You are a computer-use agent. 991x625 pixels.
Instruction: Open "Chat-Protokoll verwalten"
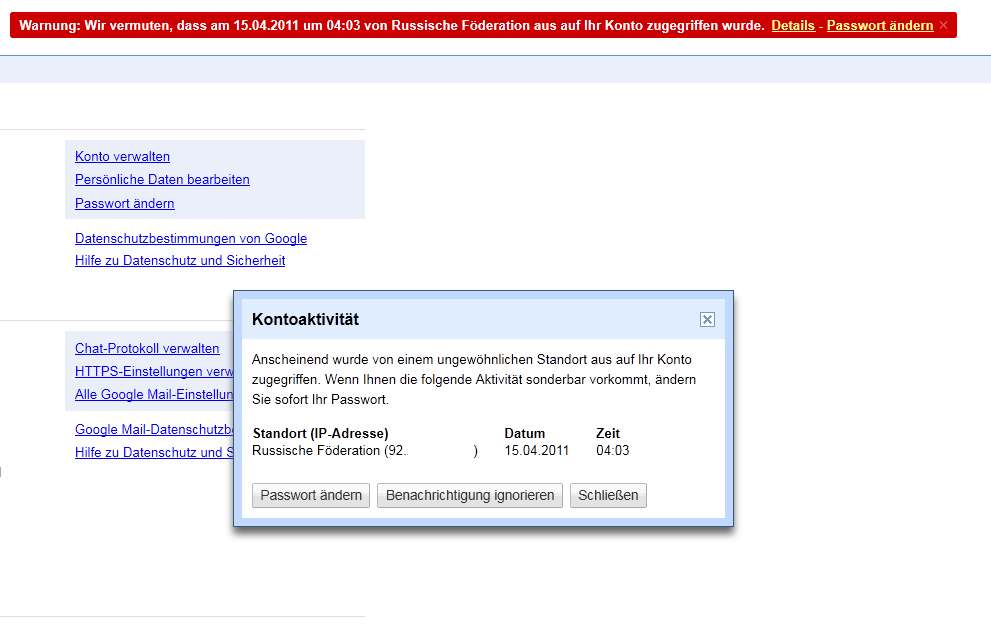147,348
